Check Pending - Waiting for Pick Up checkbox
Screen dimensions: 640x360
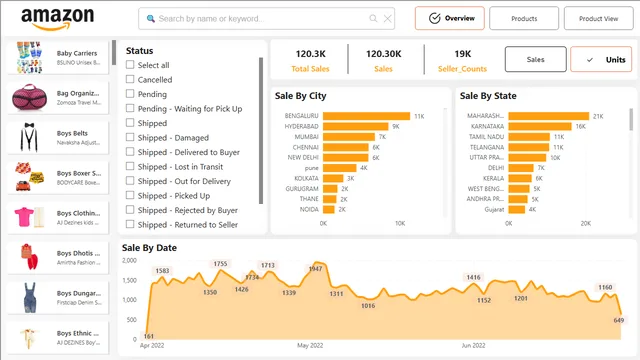[130, 108]
